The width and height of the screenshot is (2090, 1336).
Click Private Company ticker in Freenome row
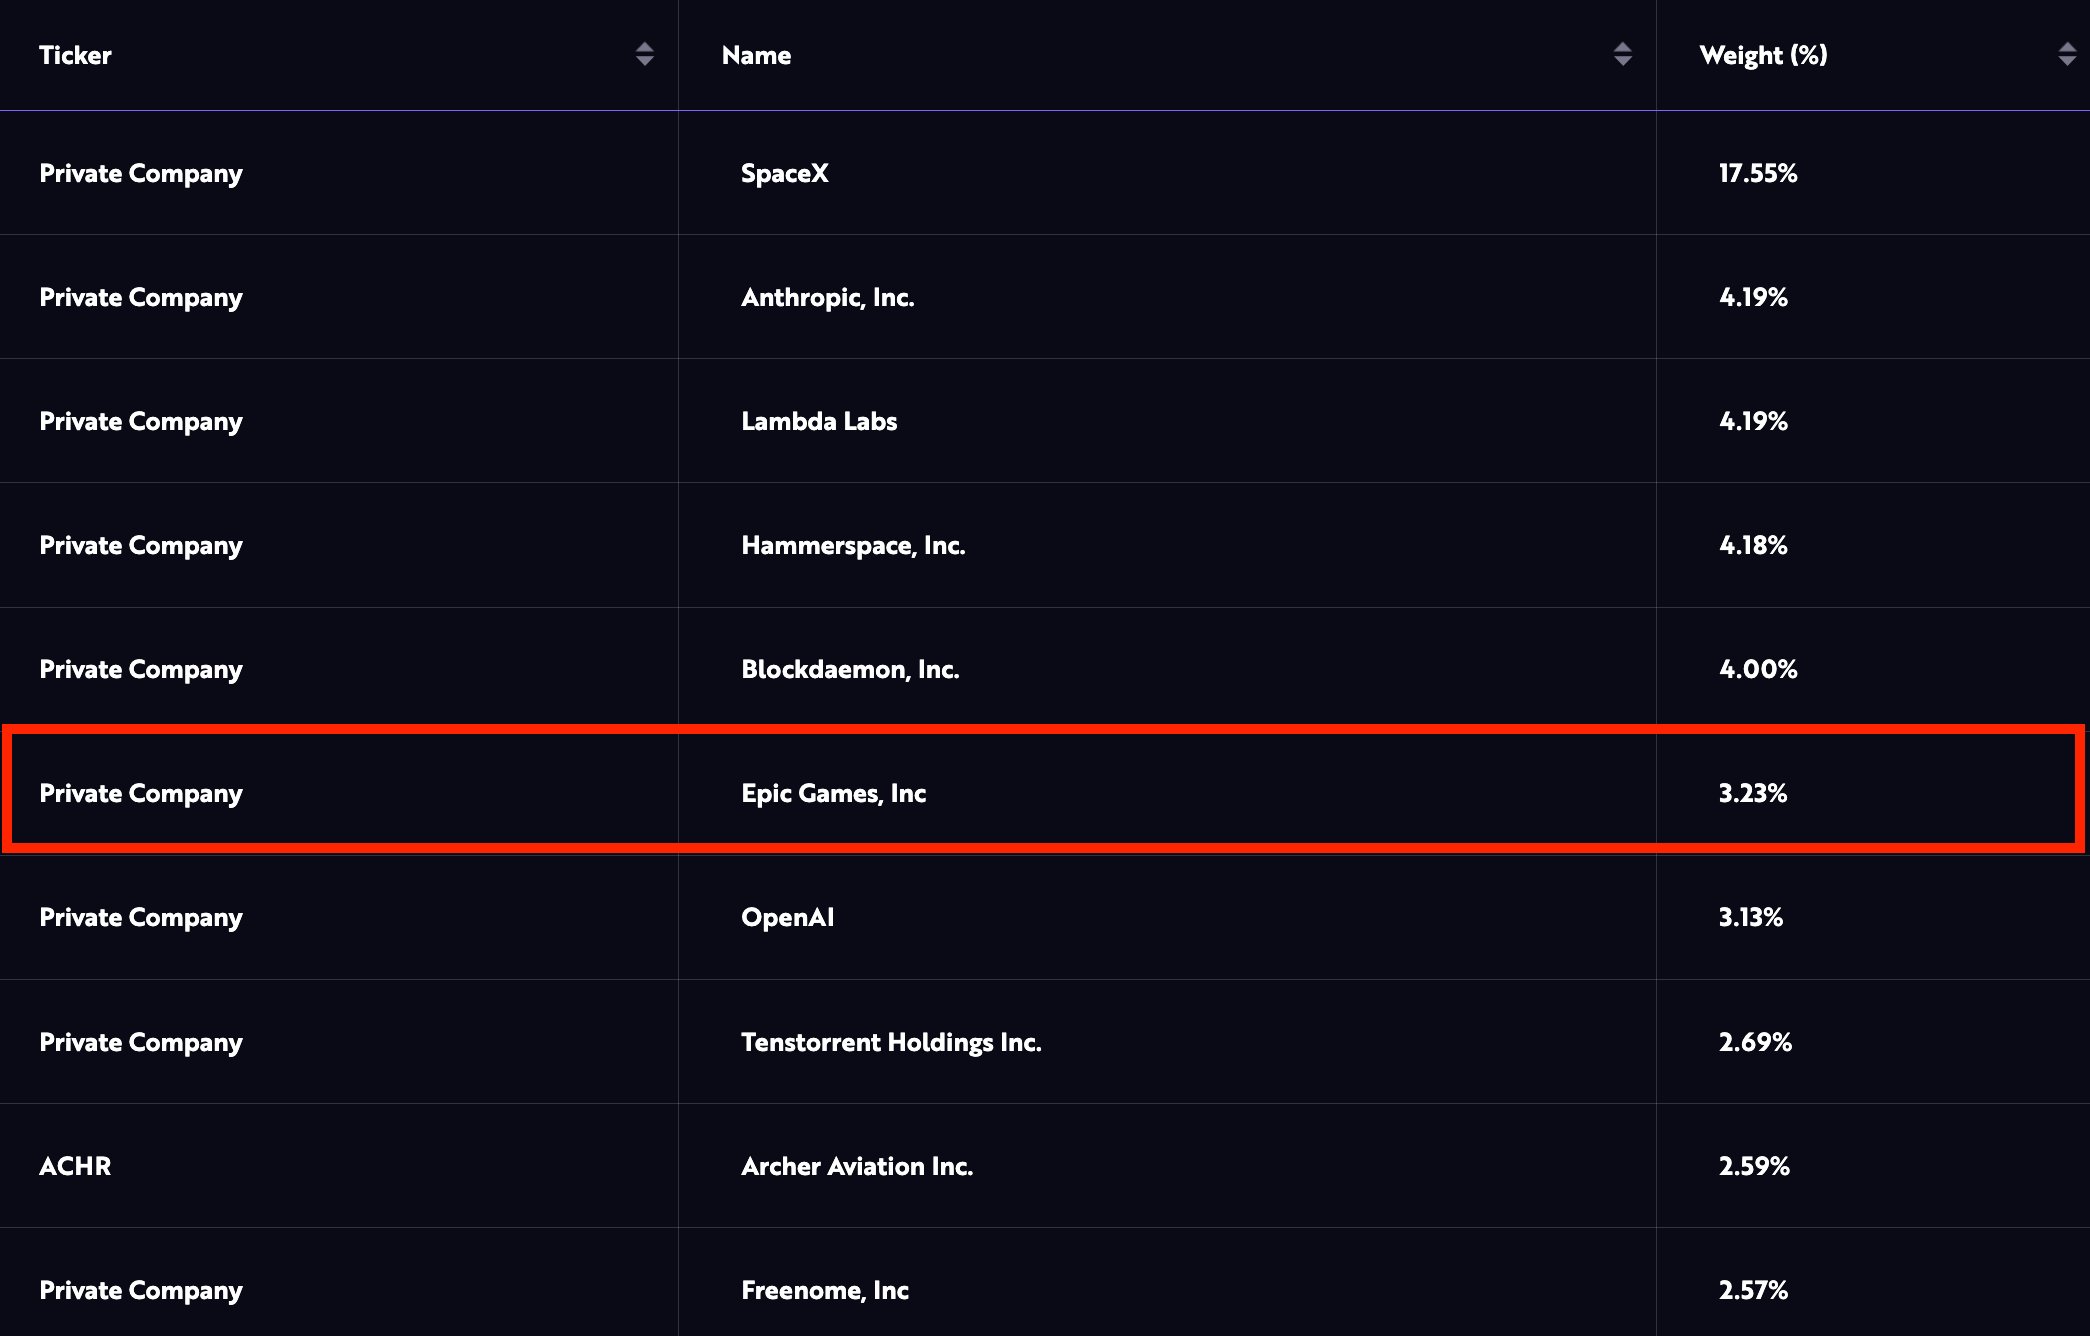(141, 1291)
